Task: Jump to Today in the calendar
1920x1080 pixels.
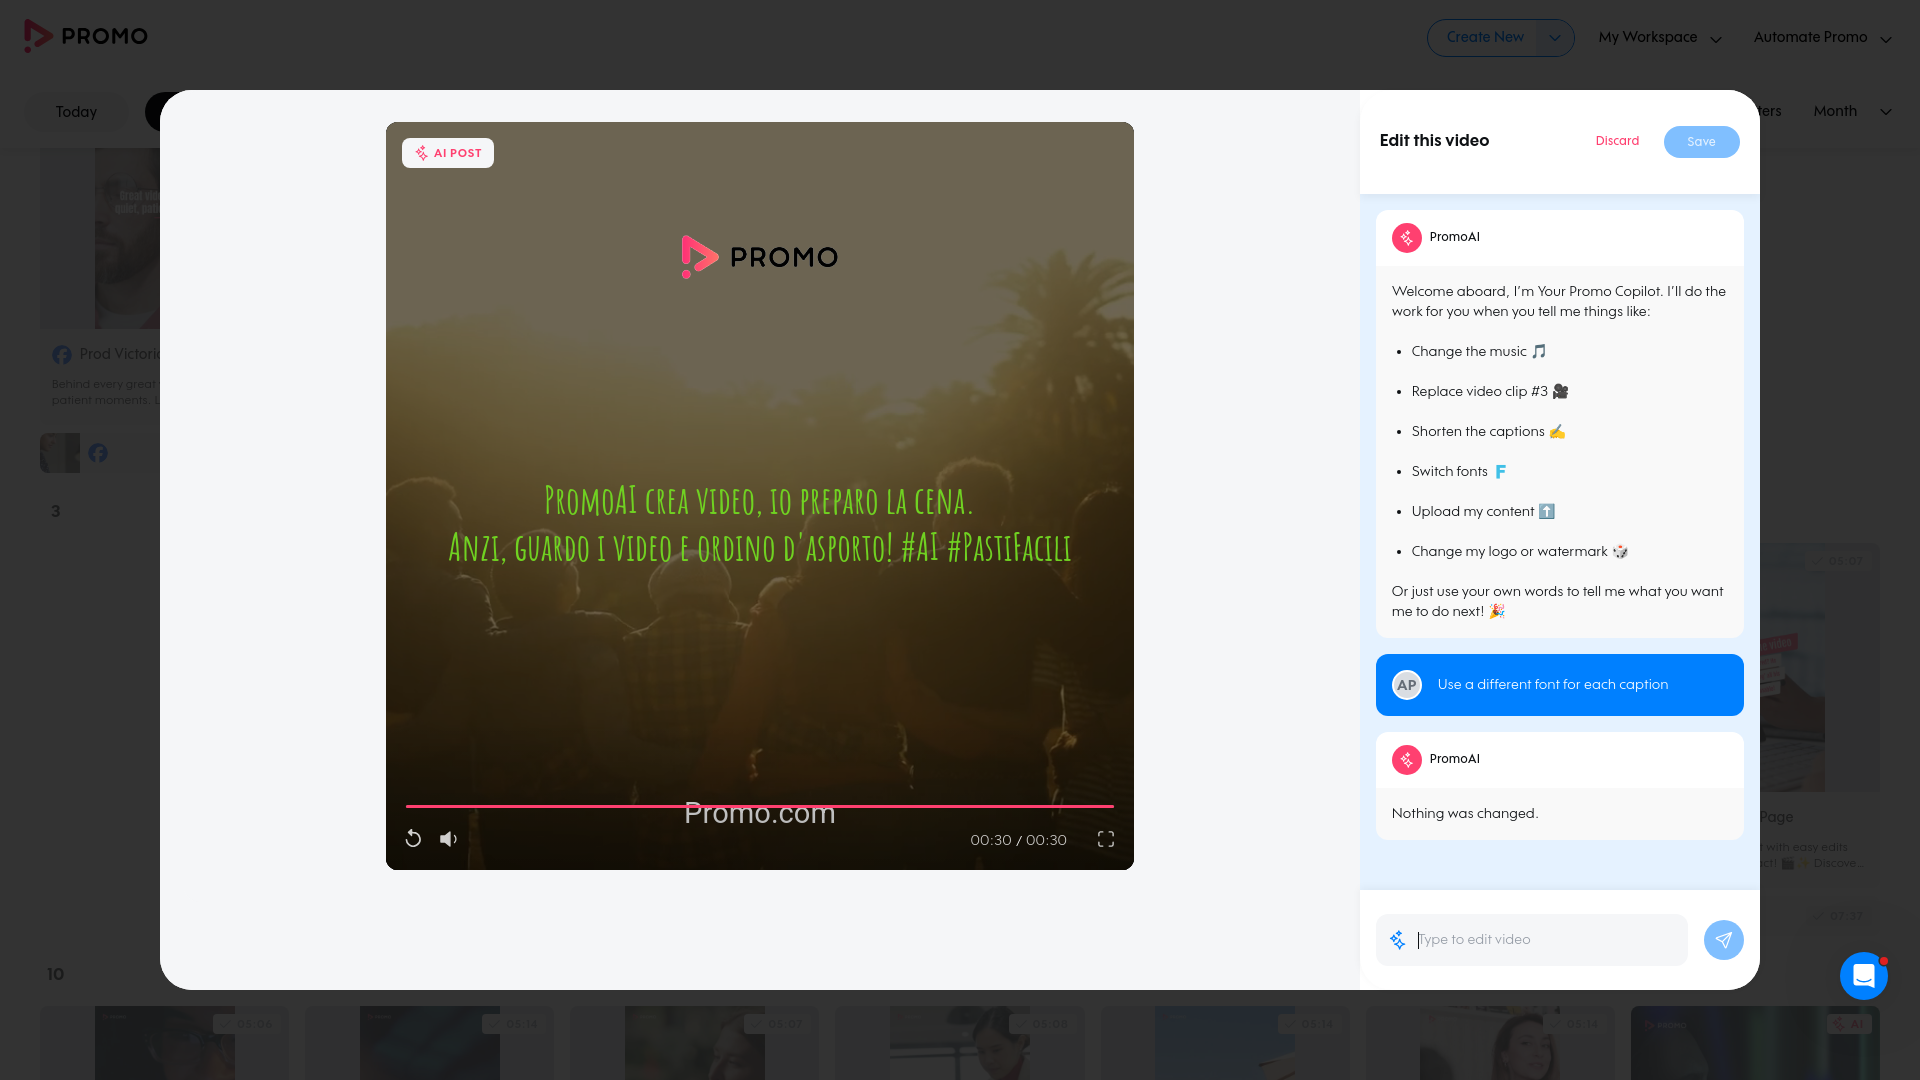Action: click(76, 112)
